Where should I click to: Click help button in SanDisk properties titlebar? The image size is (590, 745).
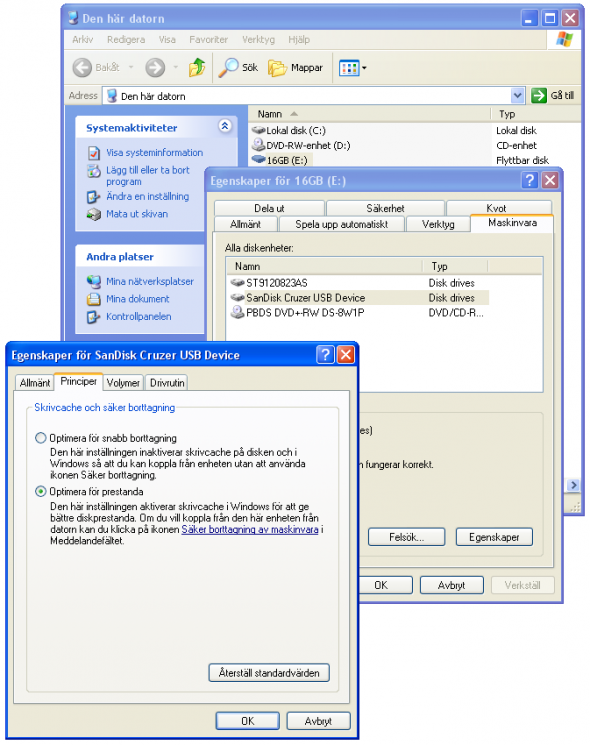(325, 355)
